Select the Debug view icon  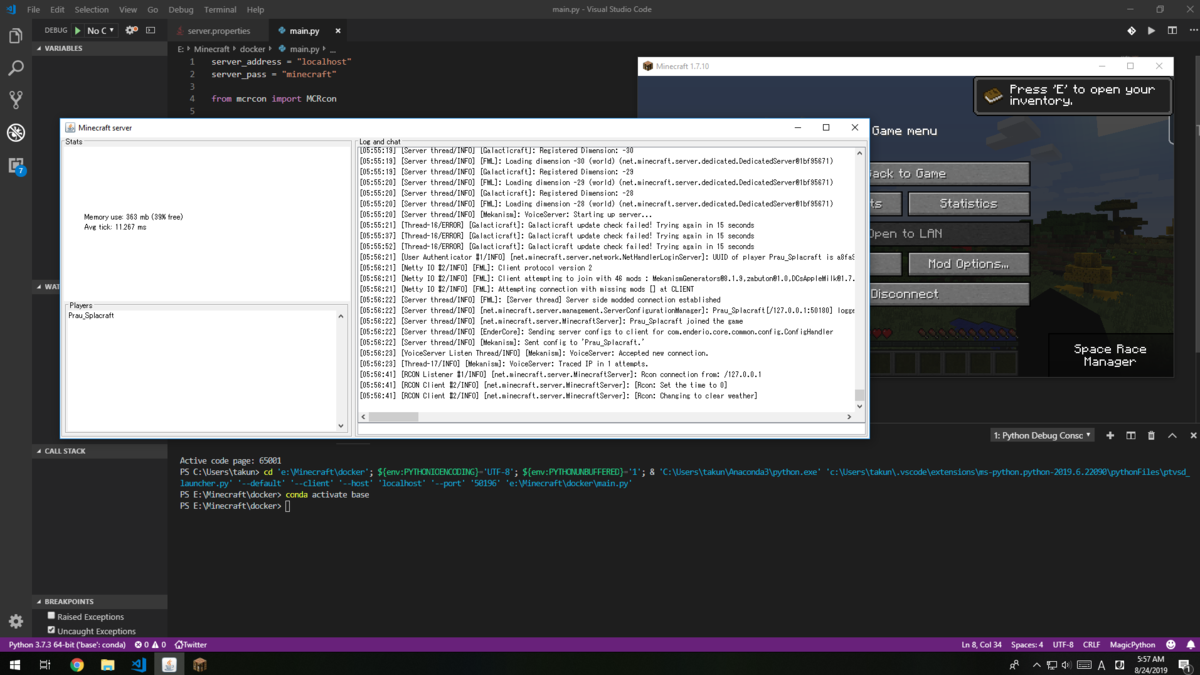(16, 132)
